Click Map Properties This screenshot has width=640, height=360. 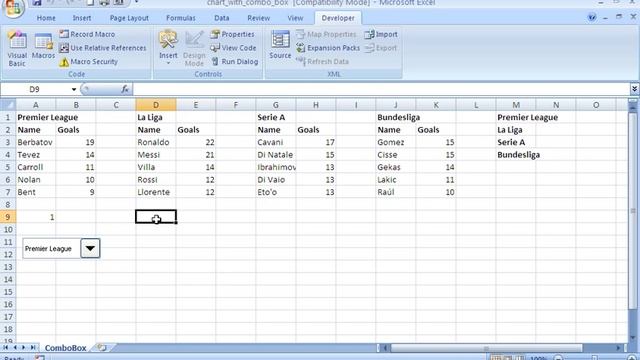tap(326, 34)
